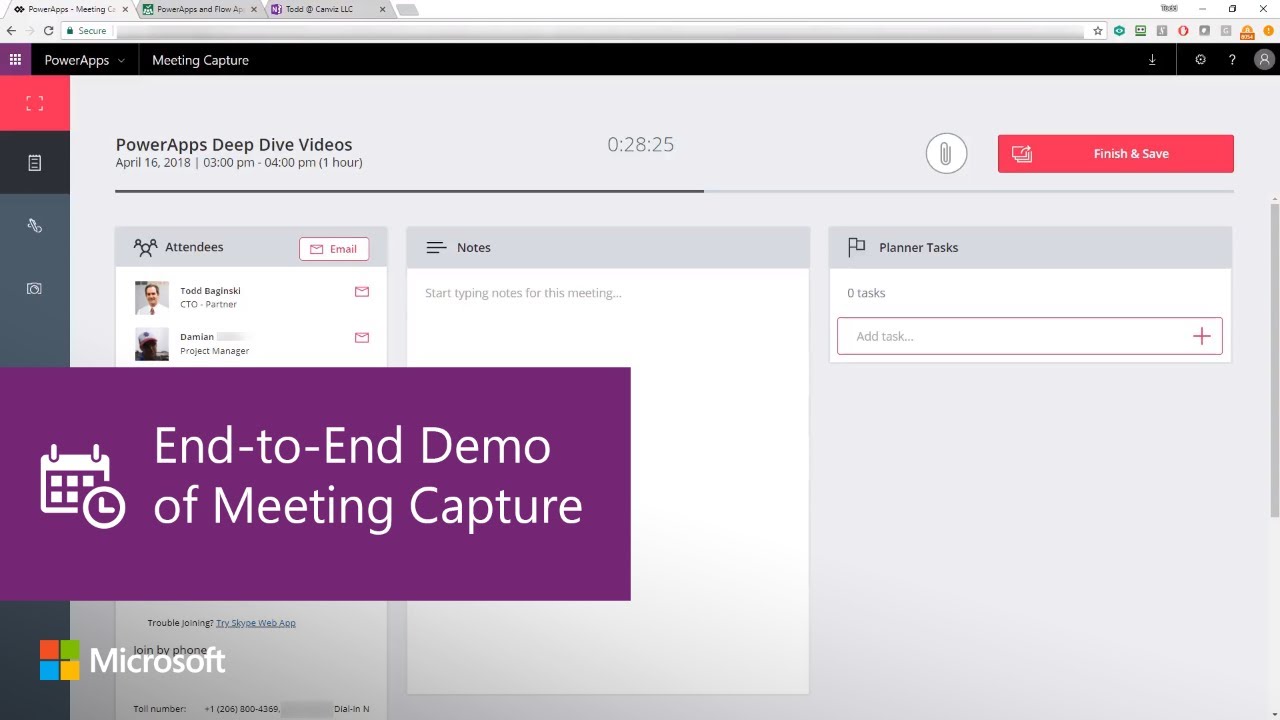Screen dimensions: 1280x720
Task: Open the PowerApps app launcher waffle
Action: (x=15, y=60)
